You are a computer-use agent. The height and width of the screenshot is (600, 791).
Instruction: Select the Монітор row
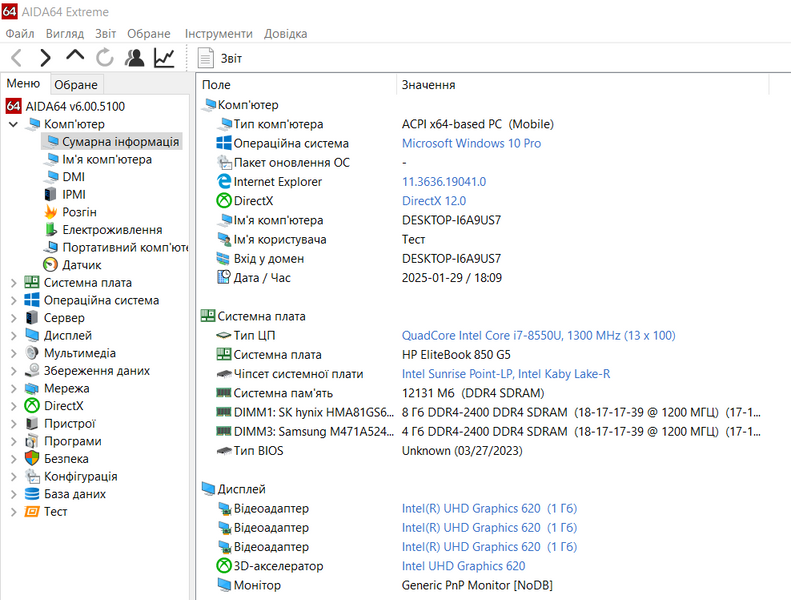pyautogui.click(x=484, y=585)
